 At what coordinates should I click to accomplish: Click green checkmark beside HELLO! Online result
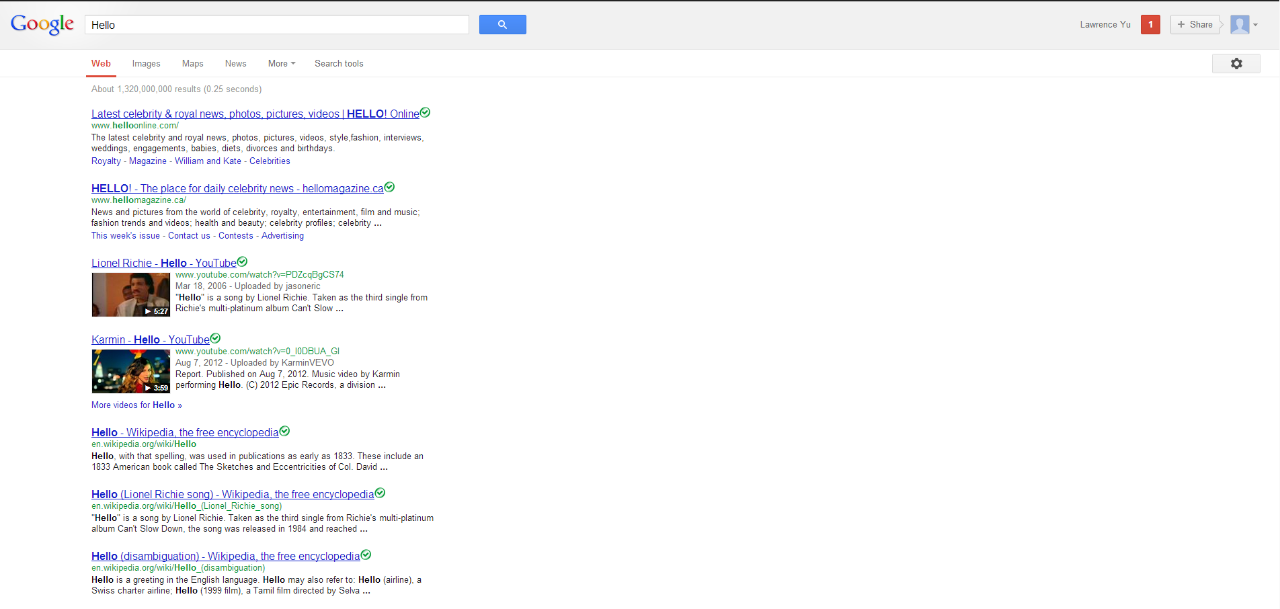point(426,113)
